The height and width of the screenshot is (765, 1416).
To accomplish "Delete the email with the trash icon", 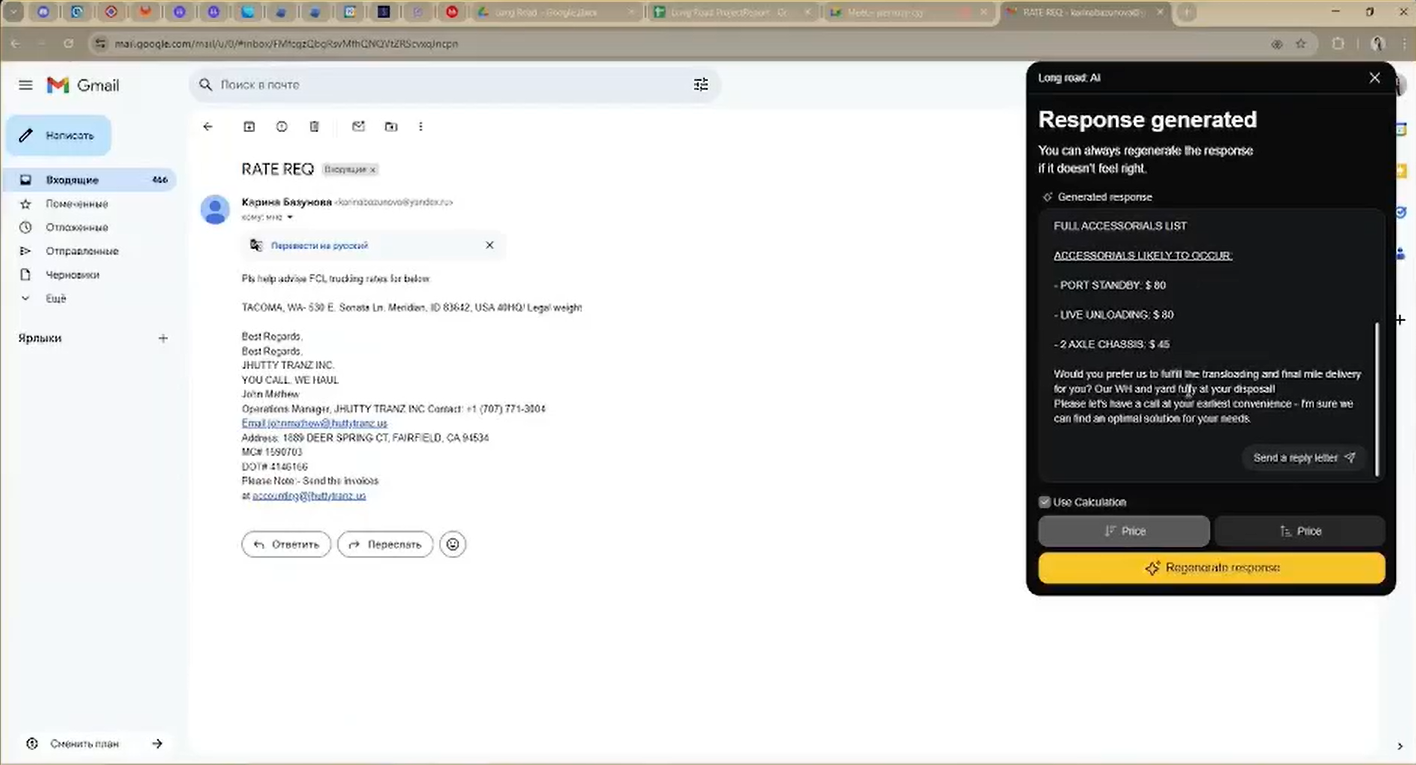I will pos(314,127).
